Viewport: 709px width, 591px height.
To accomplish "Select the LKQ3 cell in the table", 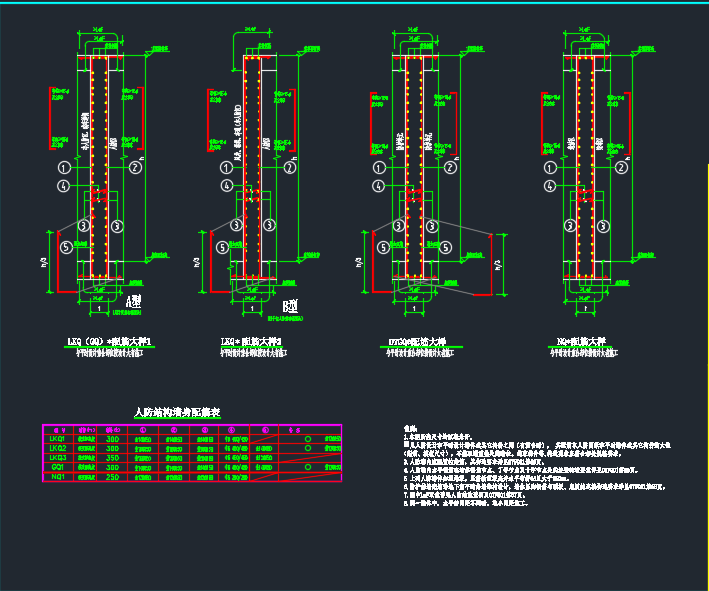I will pos(58,458).
